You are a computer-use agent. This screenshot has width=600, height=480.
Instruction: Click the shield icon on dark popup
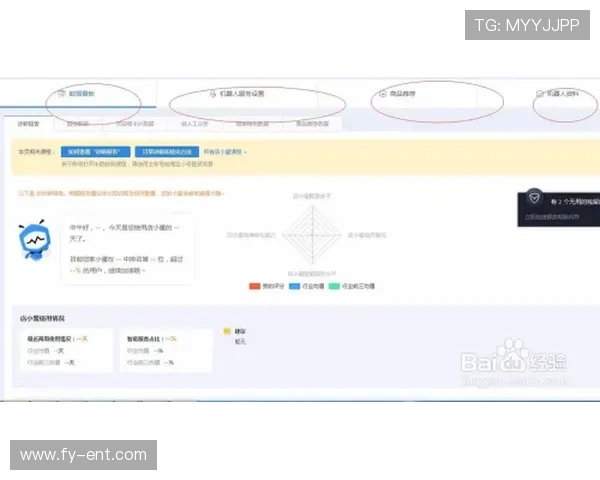[x=534, y=198]
